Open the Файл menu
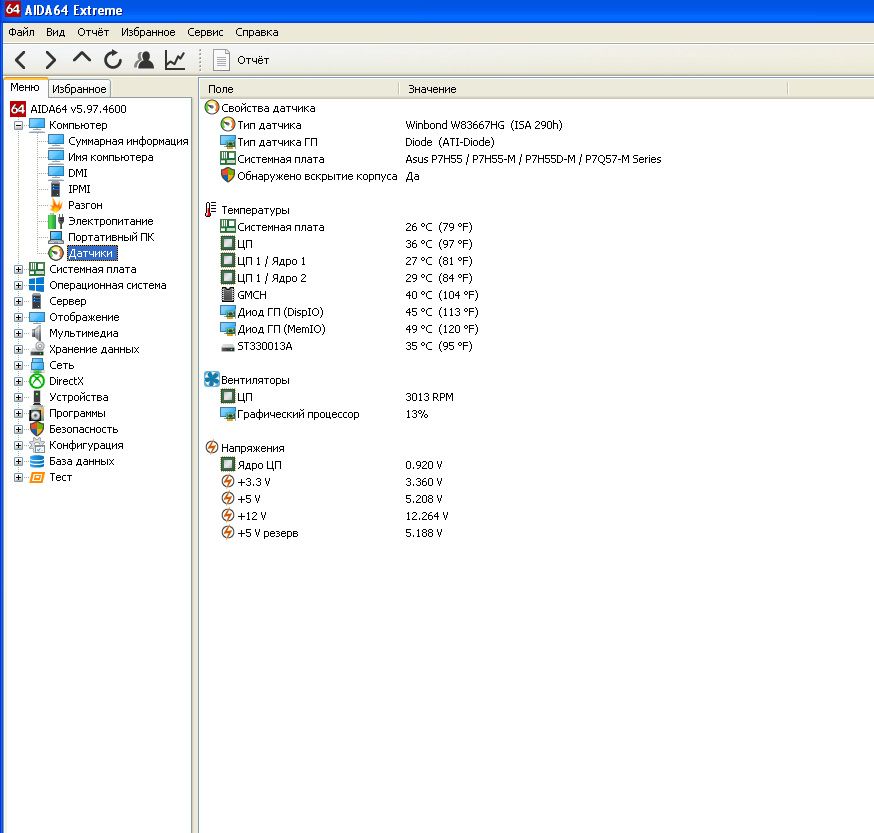 (21, 32)
